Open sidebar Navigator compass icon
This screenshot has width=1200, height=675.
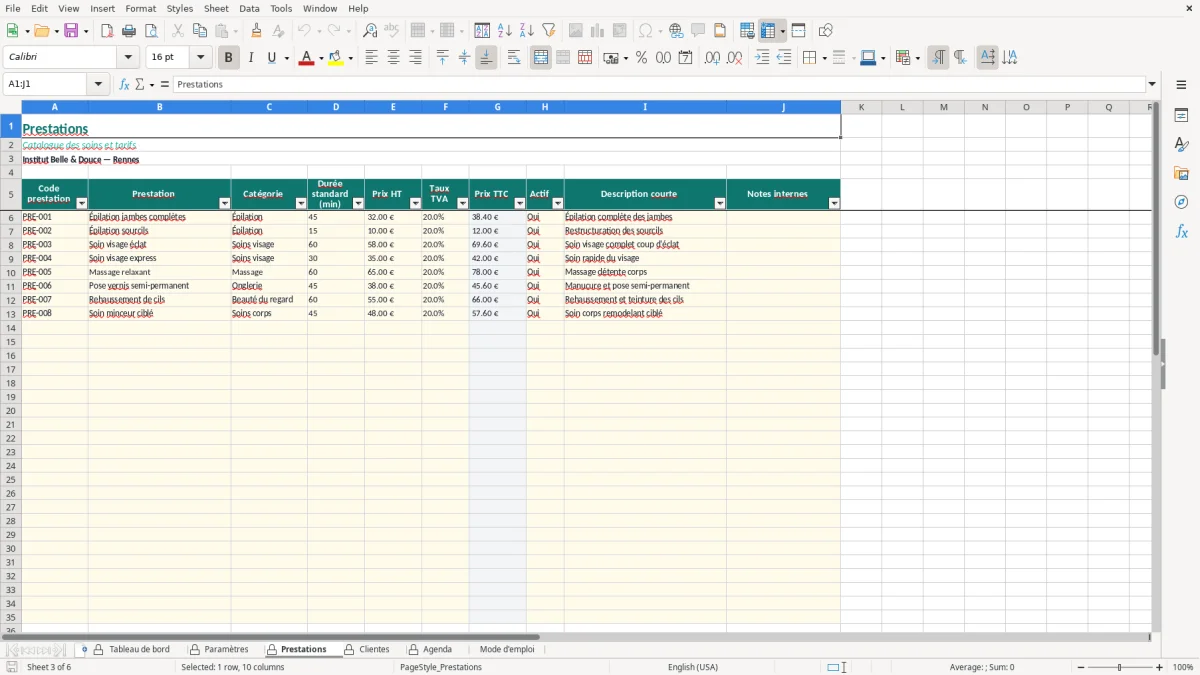(x=1181, y=203)
